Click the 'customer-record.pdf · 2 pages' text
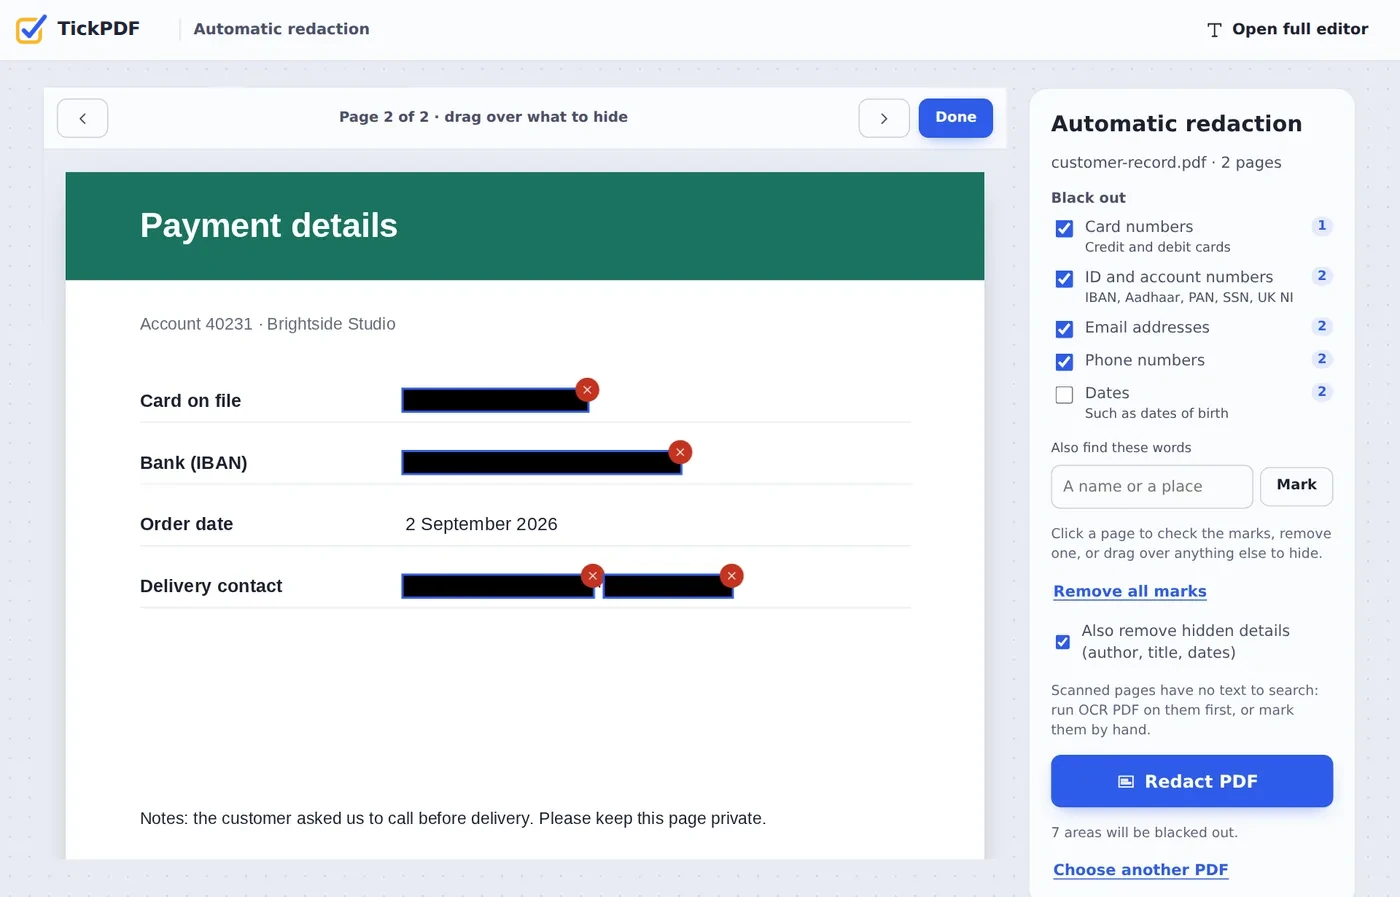 pyautogui.click(x=1166, y=163)
